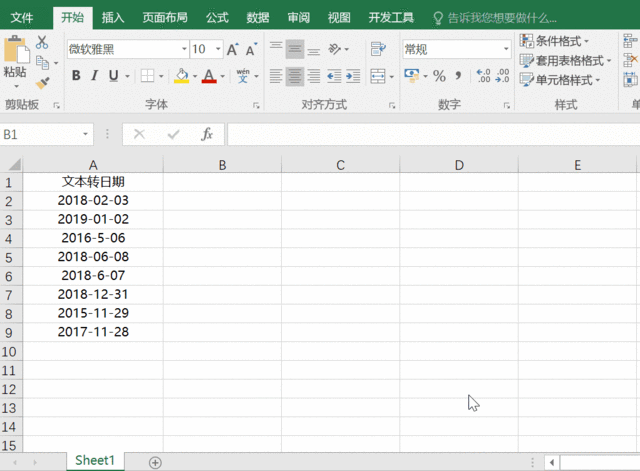Toggle Center horizontal alignment
Viewport: 640px width, 471px height.
tap(295, 76)
